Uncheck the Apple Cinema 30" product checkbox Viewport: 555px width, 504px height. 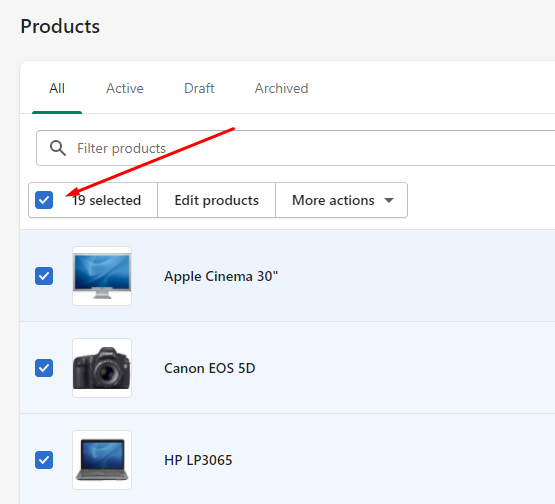(x=44, y=276)
